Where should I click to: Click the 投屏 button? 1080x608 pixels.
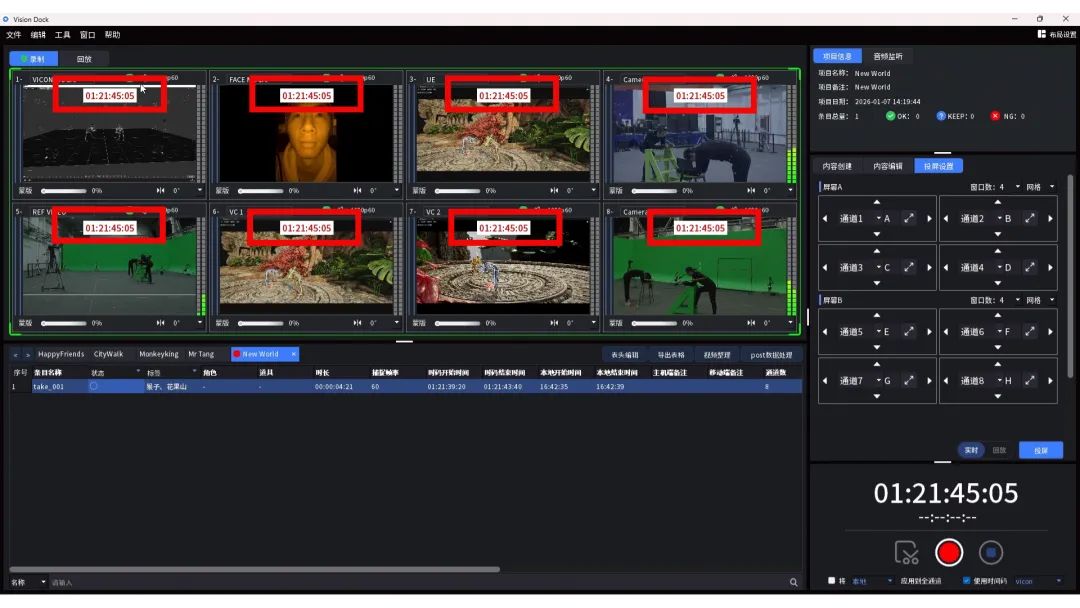(1041, 450)
